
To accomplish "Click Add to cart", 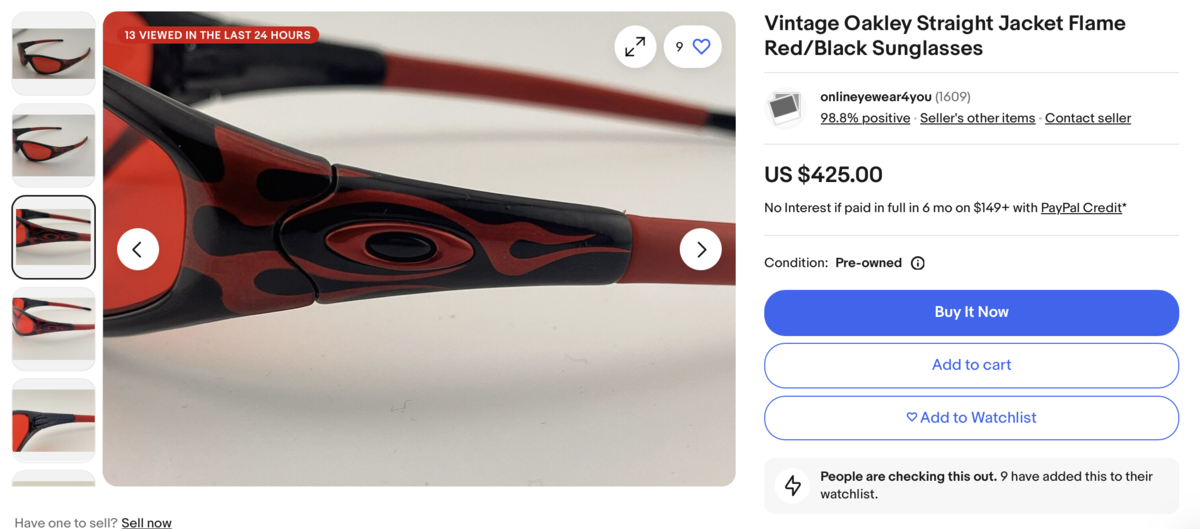I will coord(971,365).
